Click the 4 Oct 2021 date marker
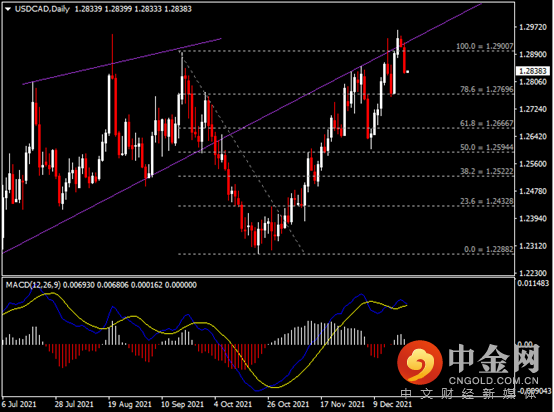The width and height of the screenshot is (554, 412). pos(233,404)
